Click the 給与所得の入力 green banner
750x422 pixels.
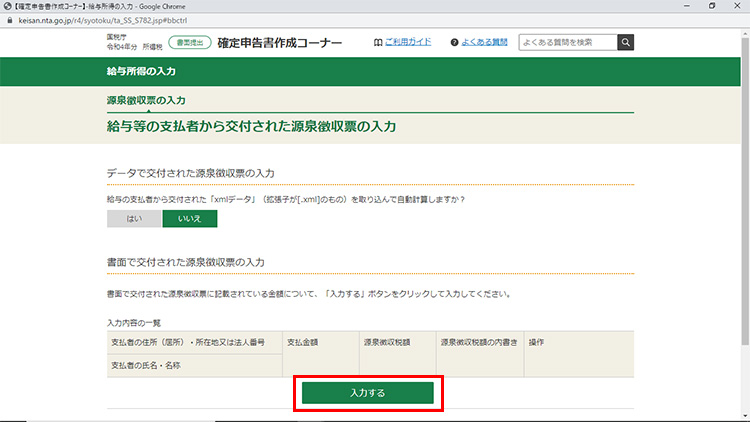coord(141,73)
